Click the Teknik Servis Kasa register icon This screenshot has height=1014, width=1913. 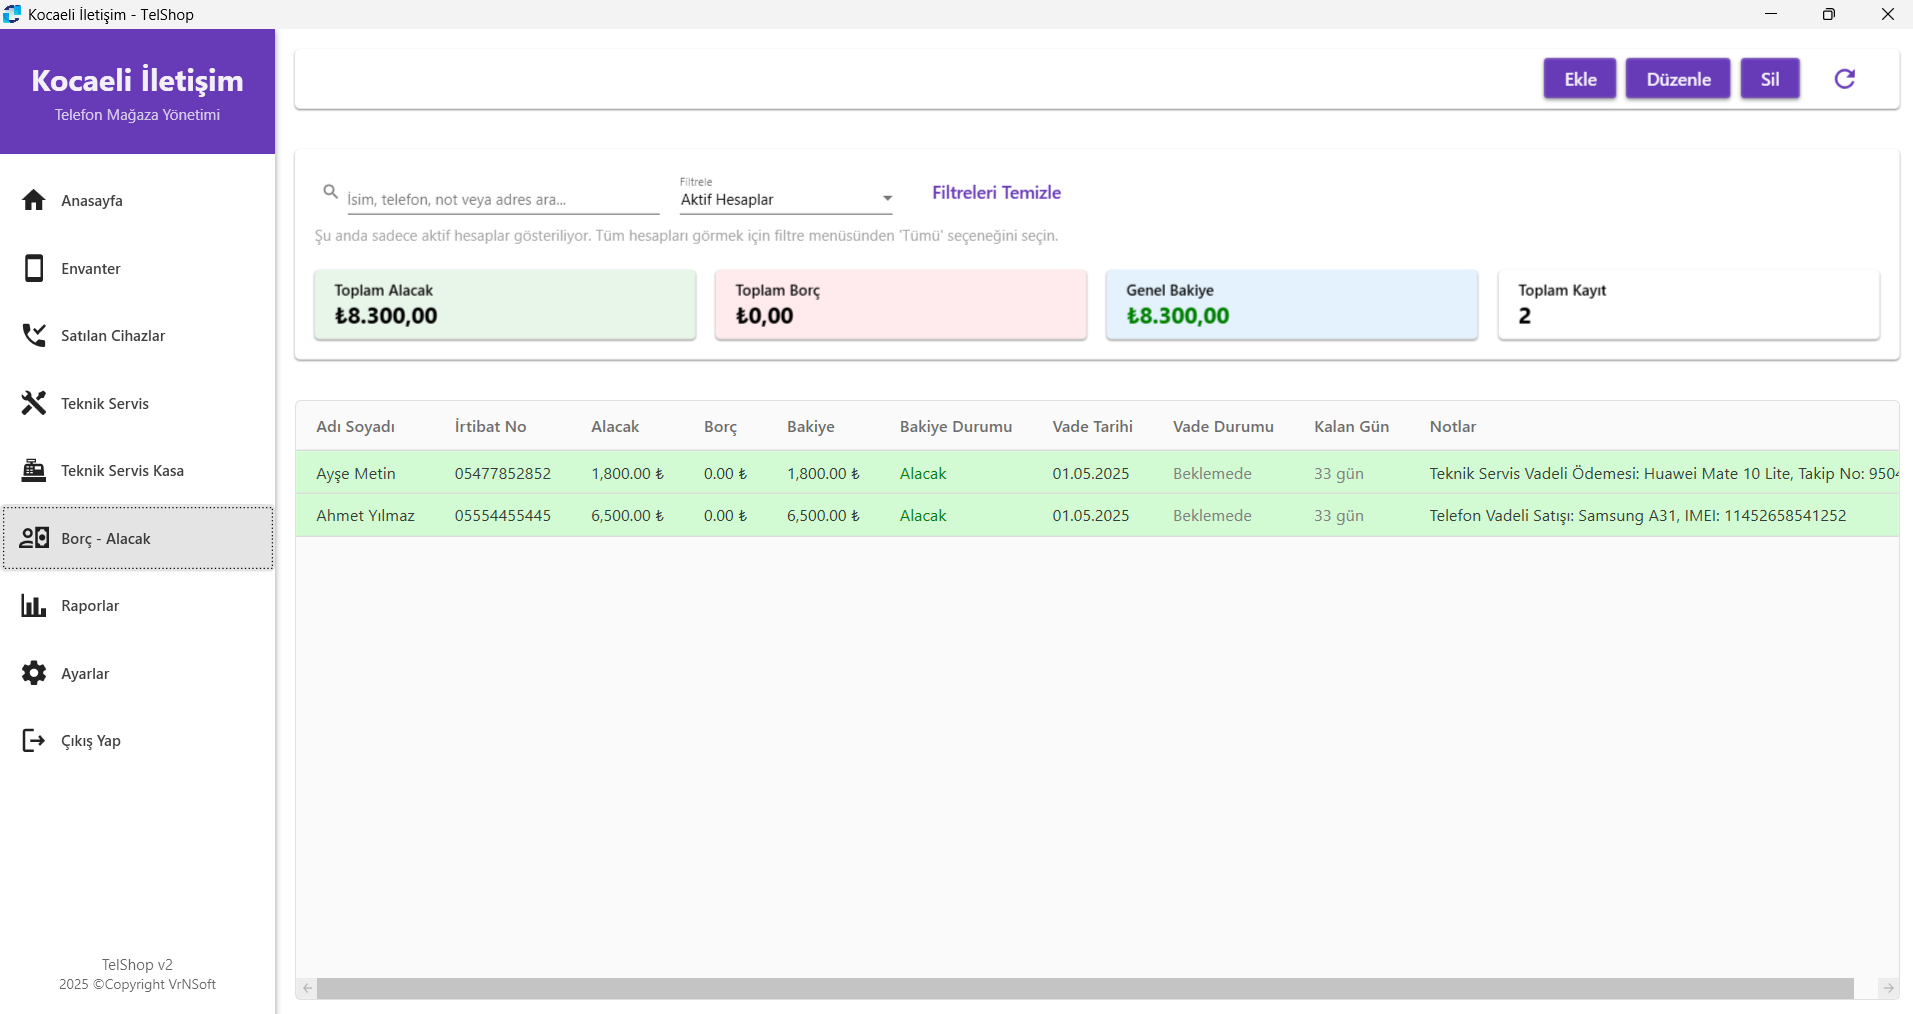(x=34, y=470)
